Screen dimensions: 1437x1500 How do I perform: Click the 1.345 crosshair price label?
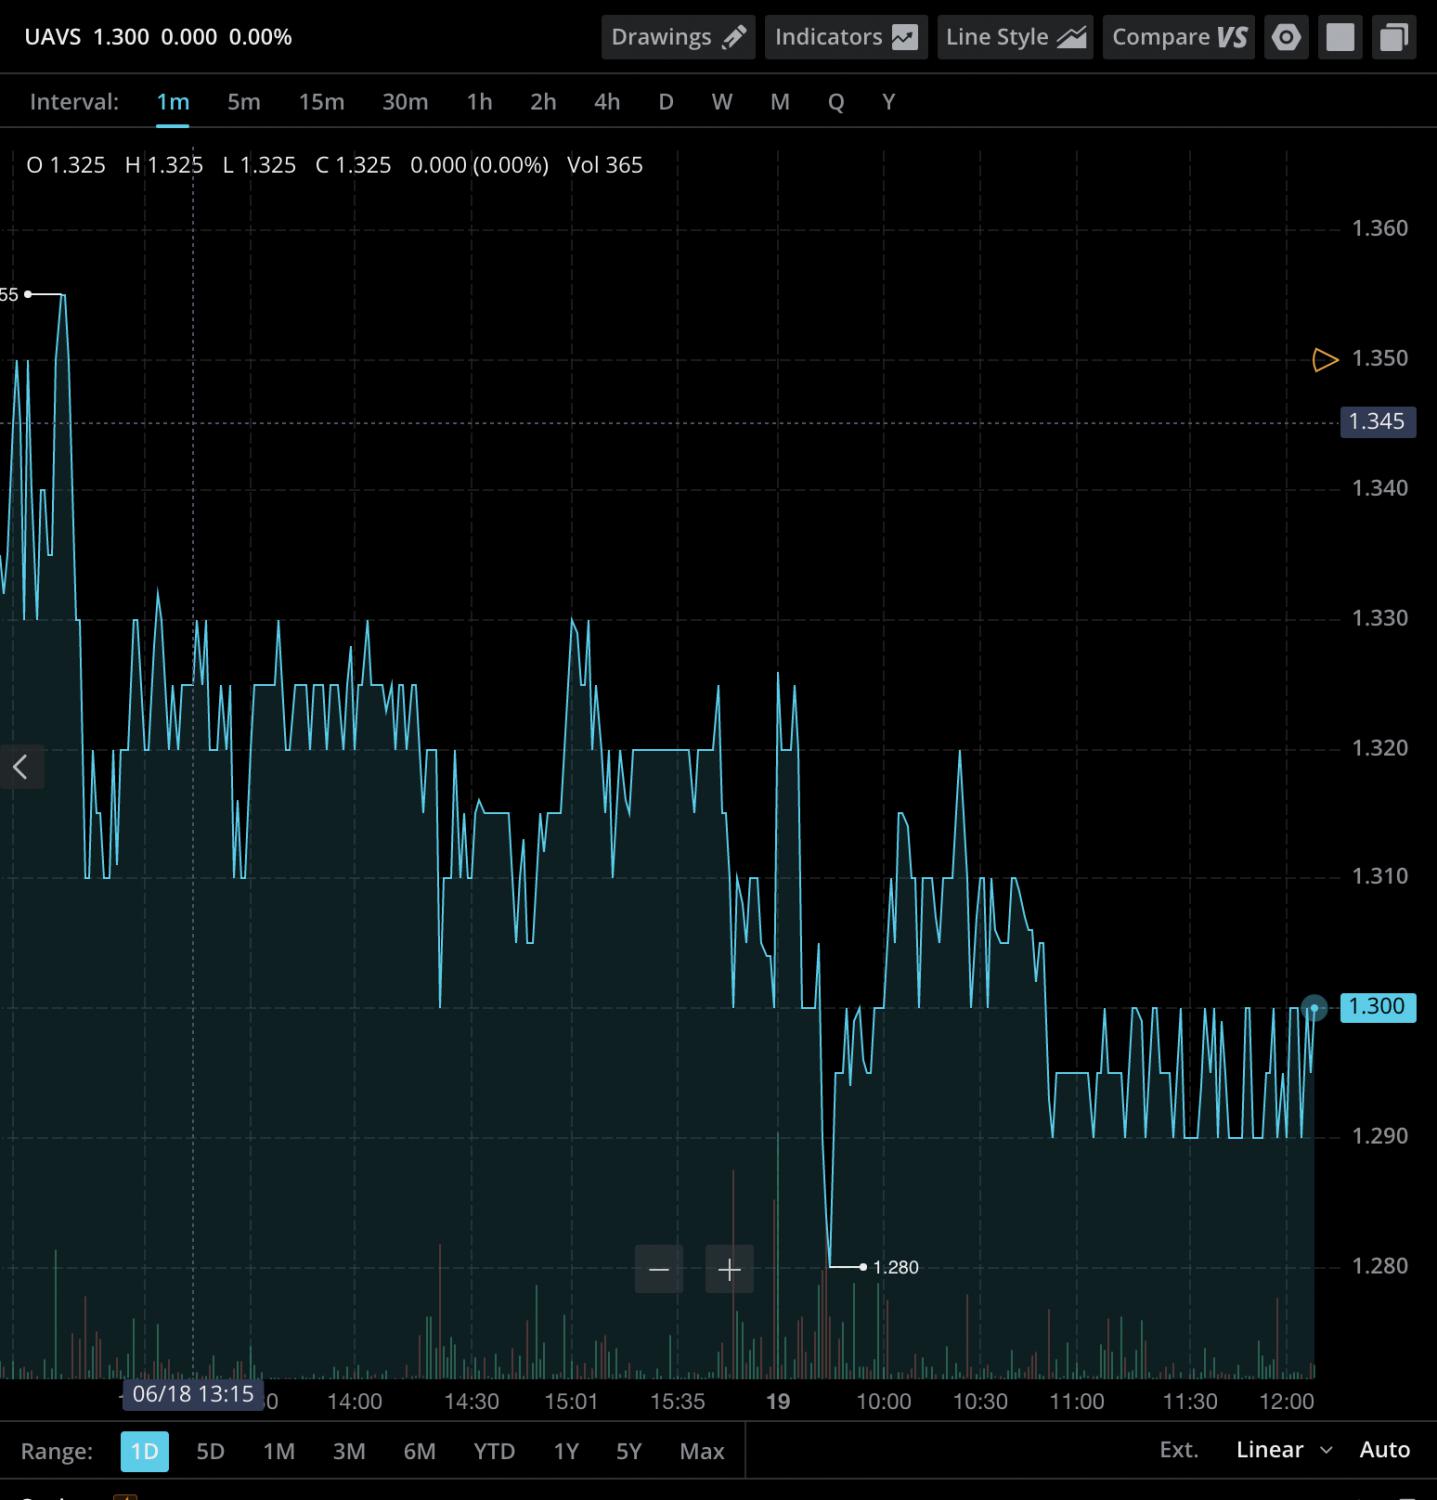click(1377, 422)
